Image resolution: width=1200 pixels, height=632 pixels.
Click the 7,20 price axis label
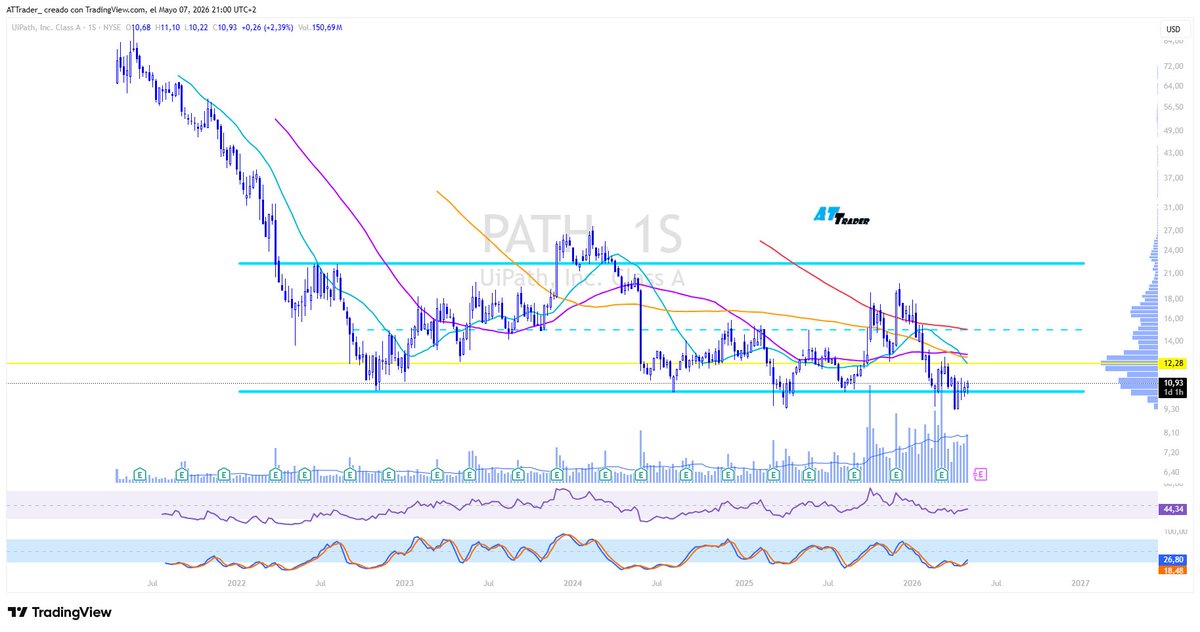(1170, 452)
